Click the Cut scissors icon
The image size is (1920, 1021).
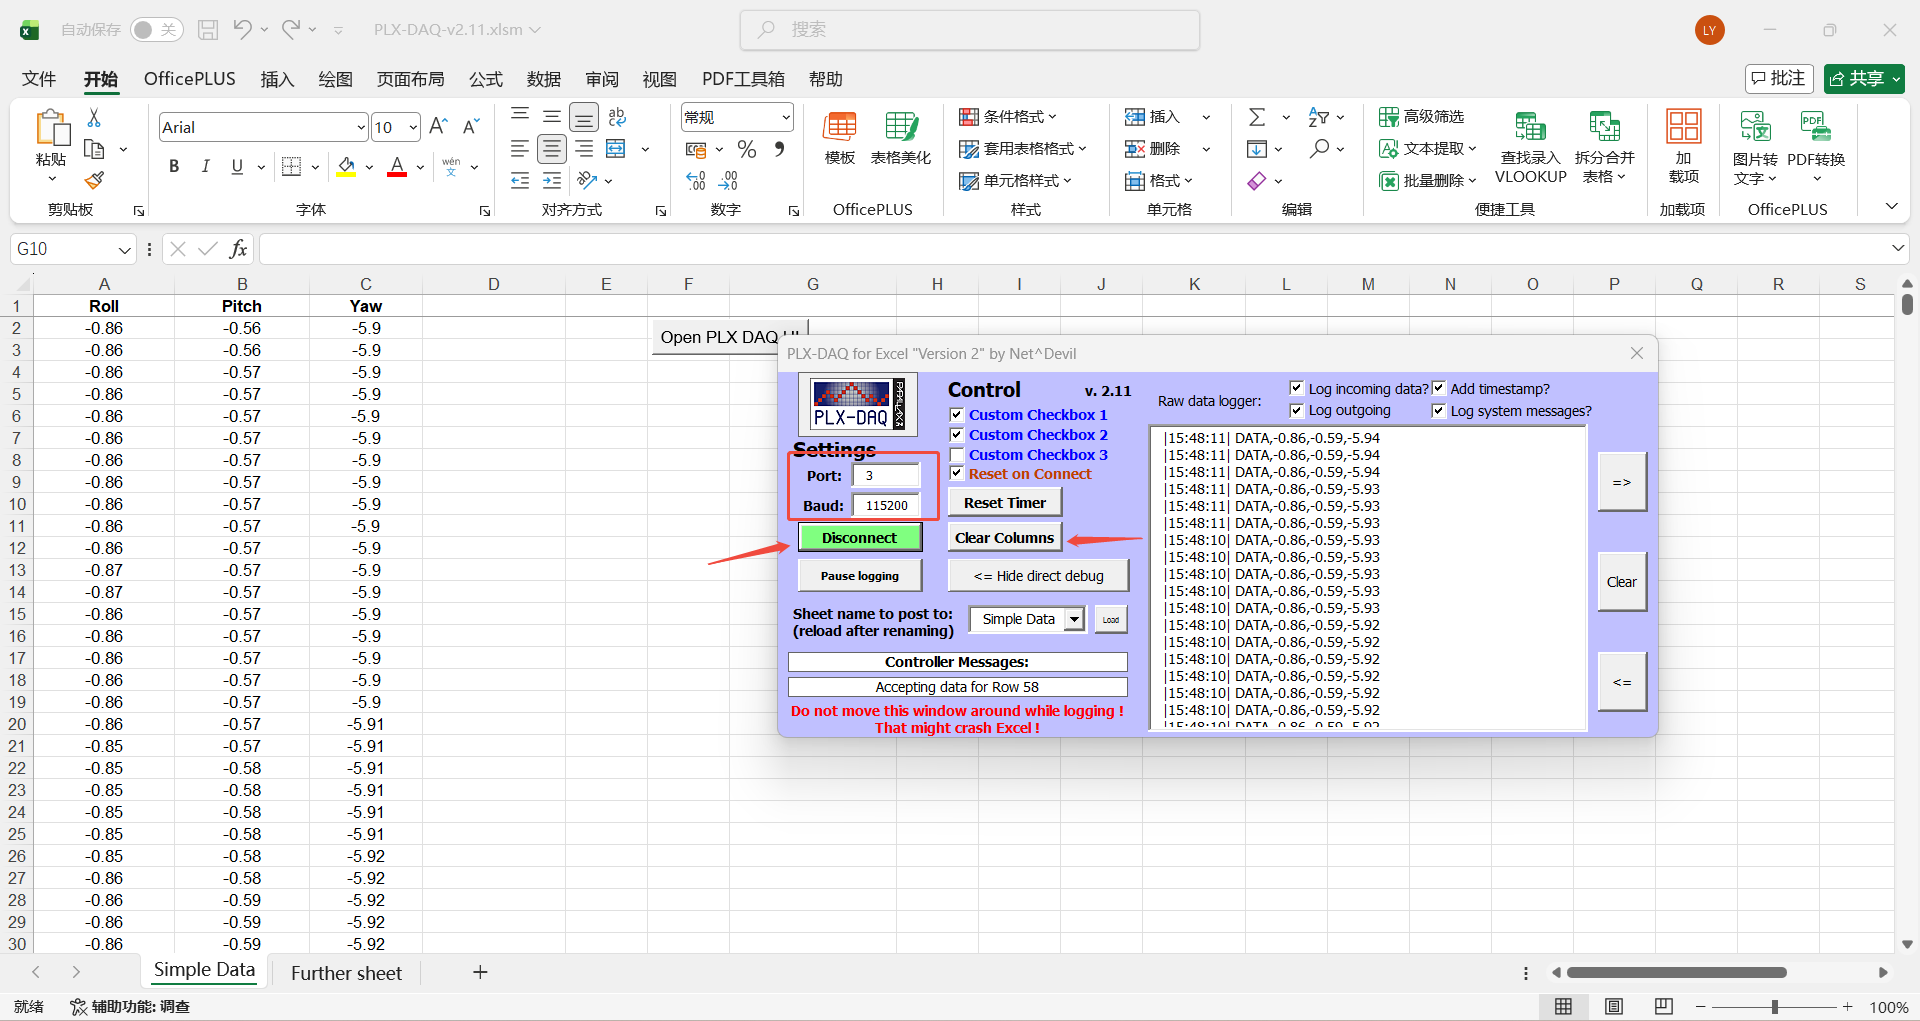point(94,118)
